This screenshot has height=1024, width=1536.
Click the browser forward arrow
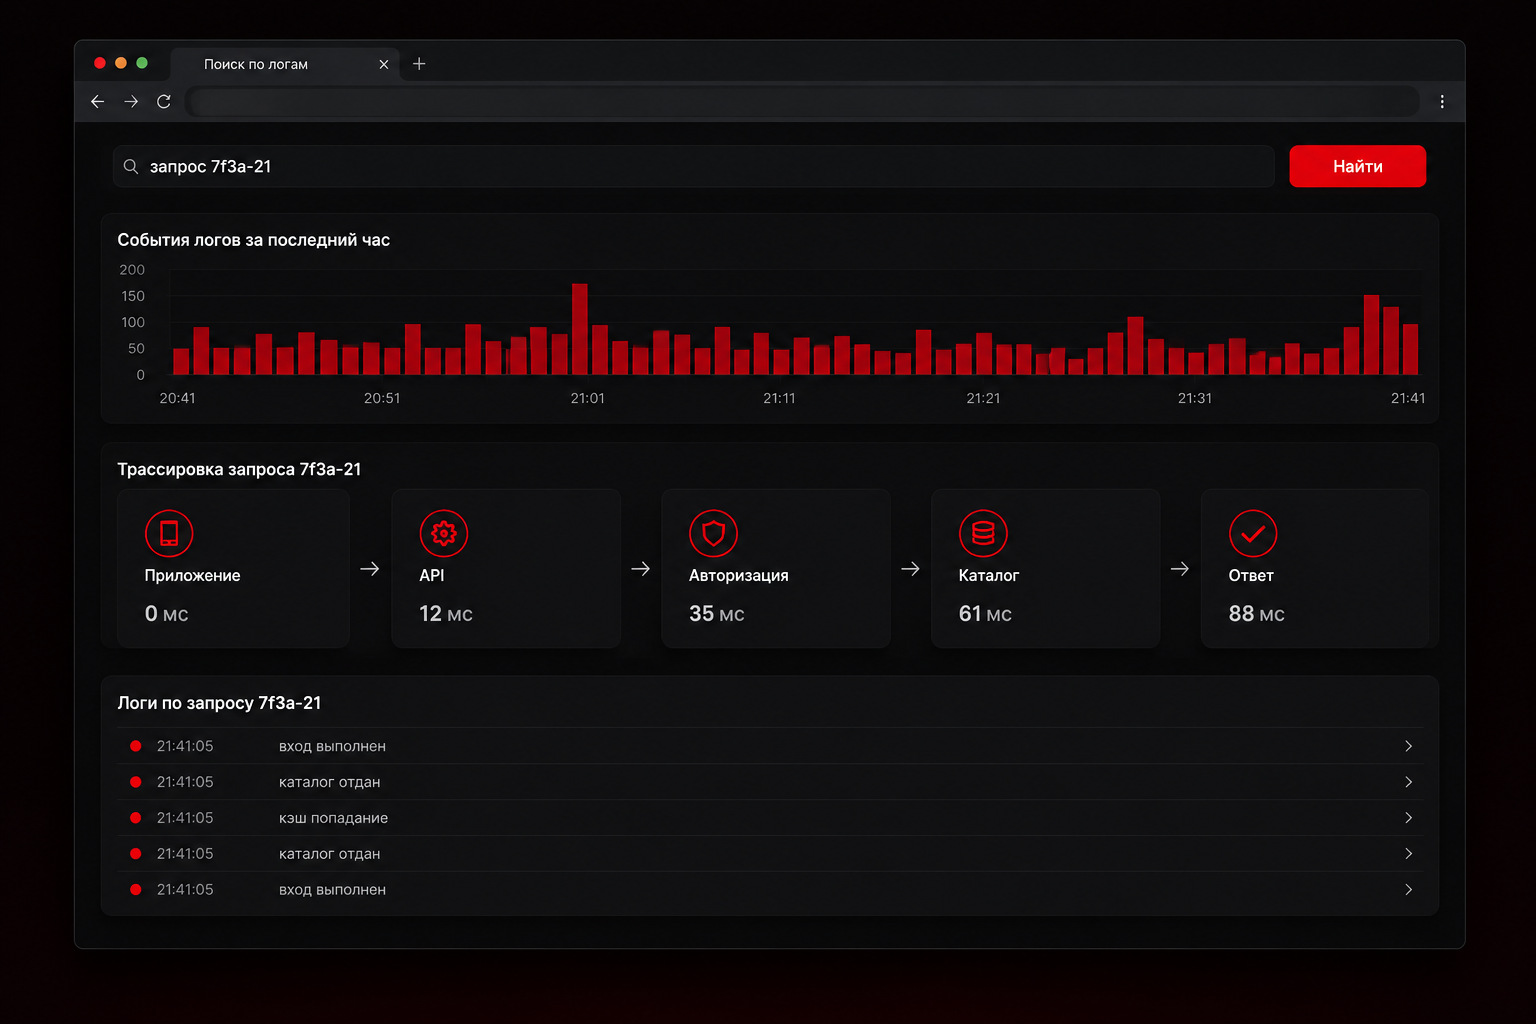coord(131,101)
